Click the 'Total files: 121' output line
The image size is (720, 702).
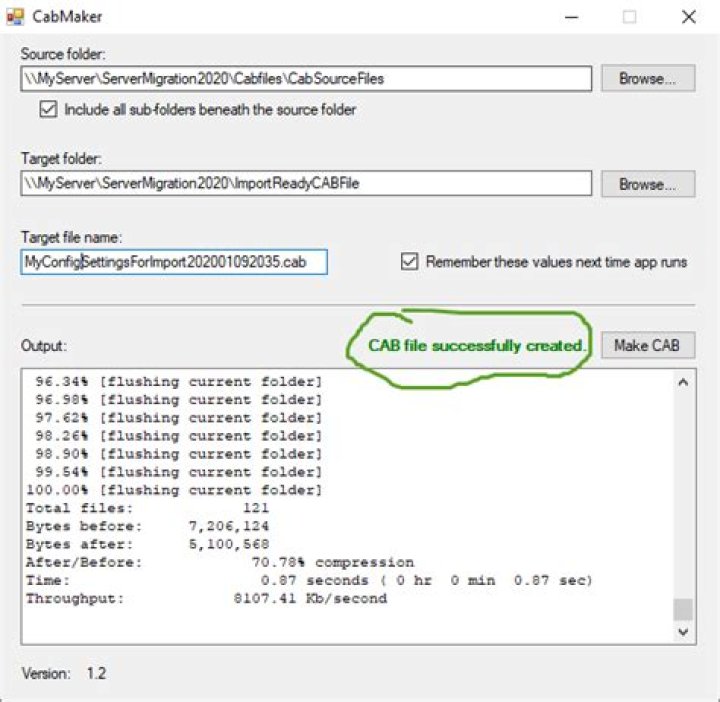tap(147, 508)
